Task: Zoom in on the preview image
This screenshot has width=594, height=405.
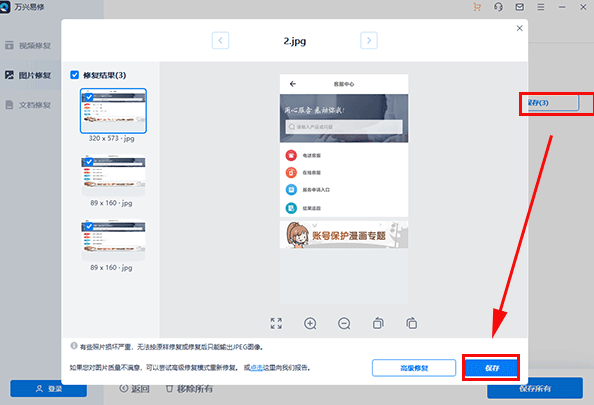Action: (x=310, y=324)
